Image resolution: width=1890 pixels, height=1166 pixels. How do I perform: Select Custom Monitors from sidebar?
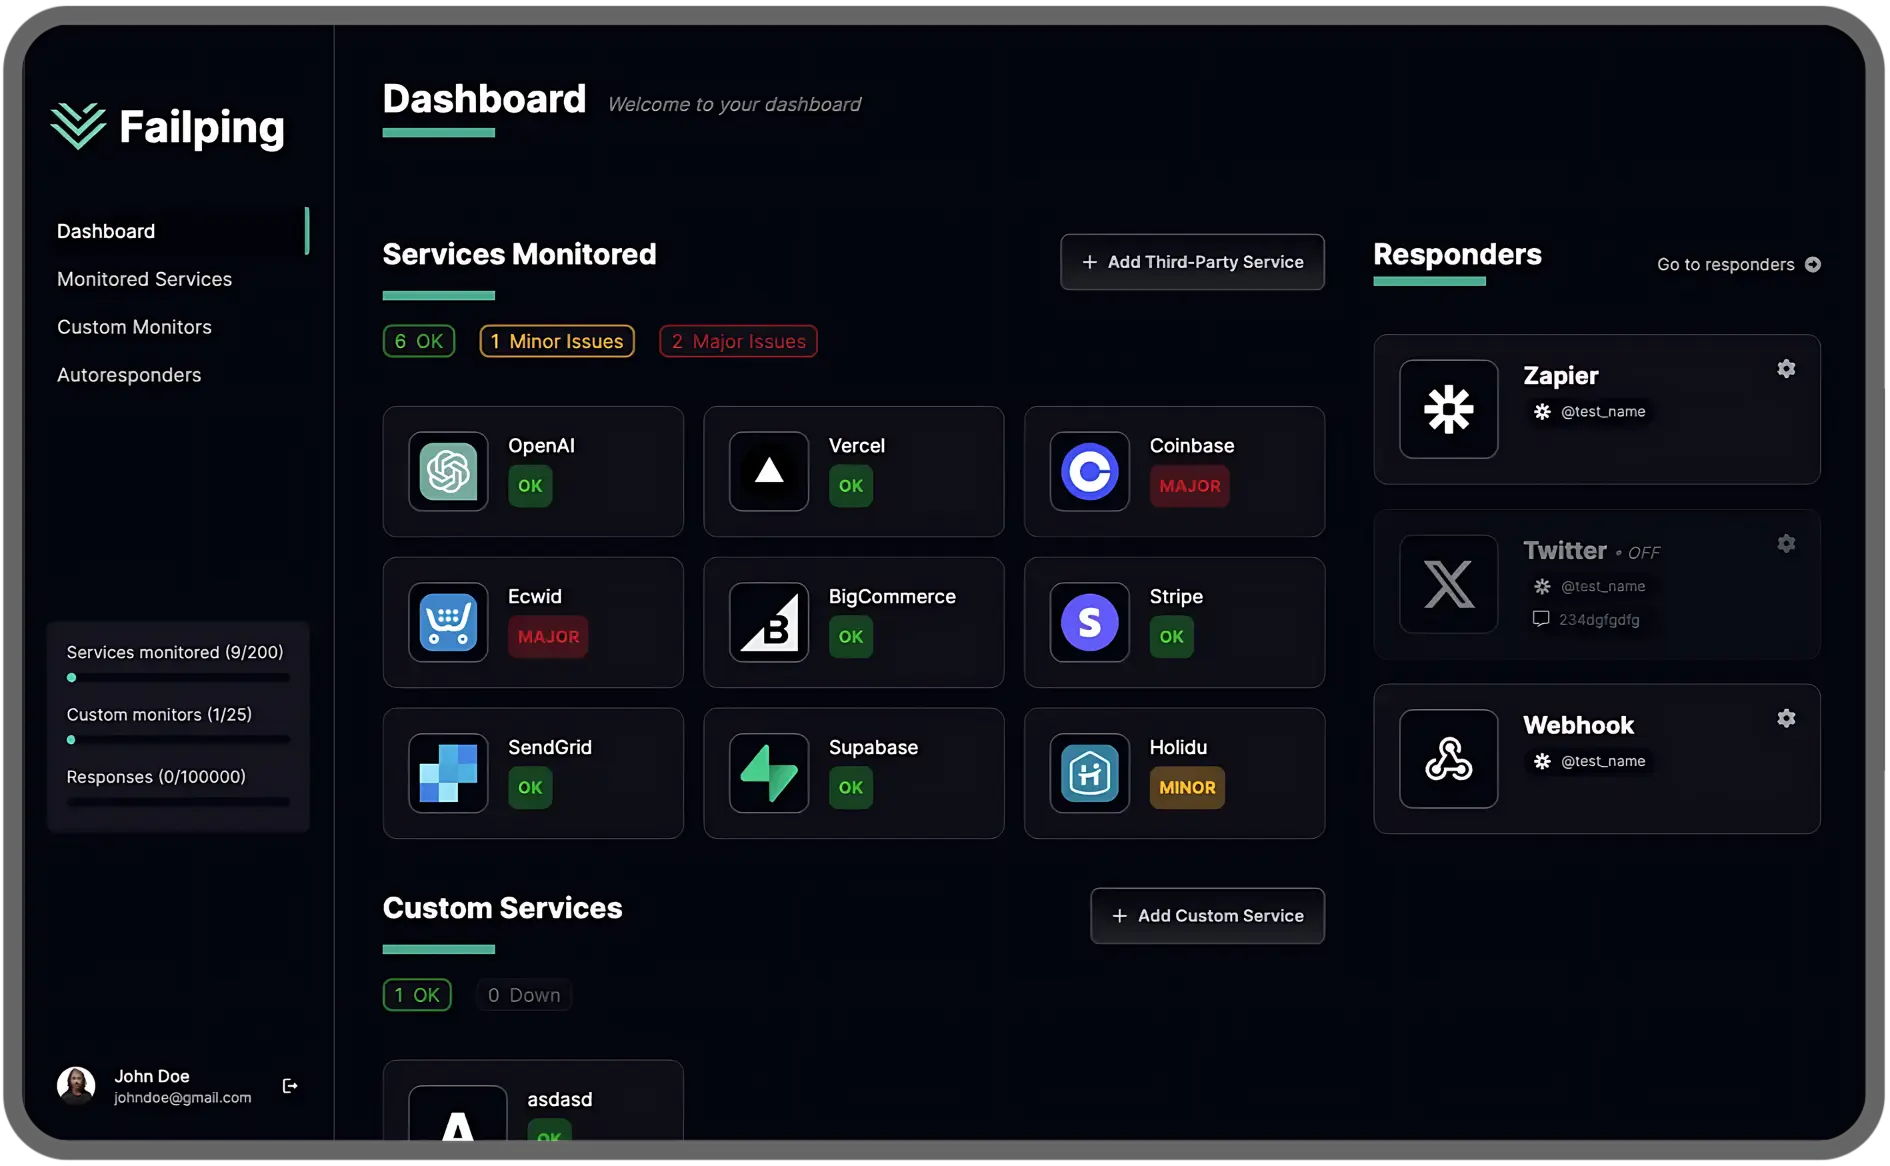[134, 326]
